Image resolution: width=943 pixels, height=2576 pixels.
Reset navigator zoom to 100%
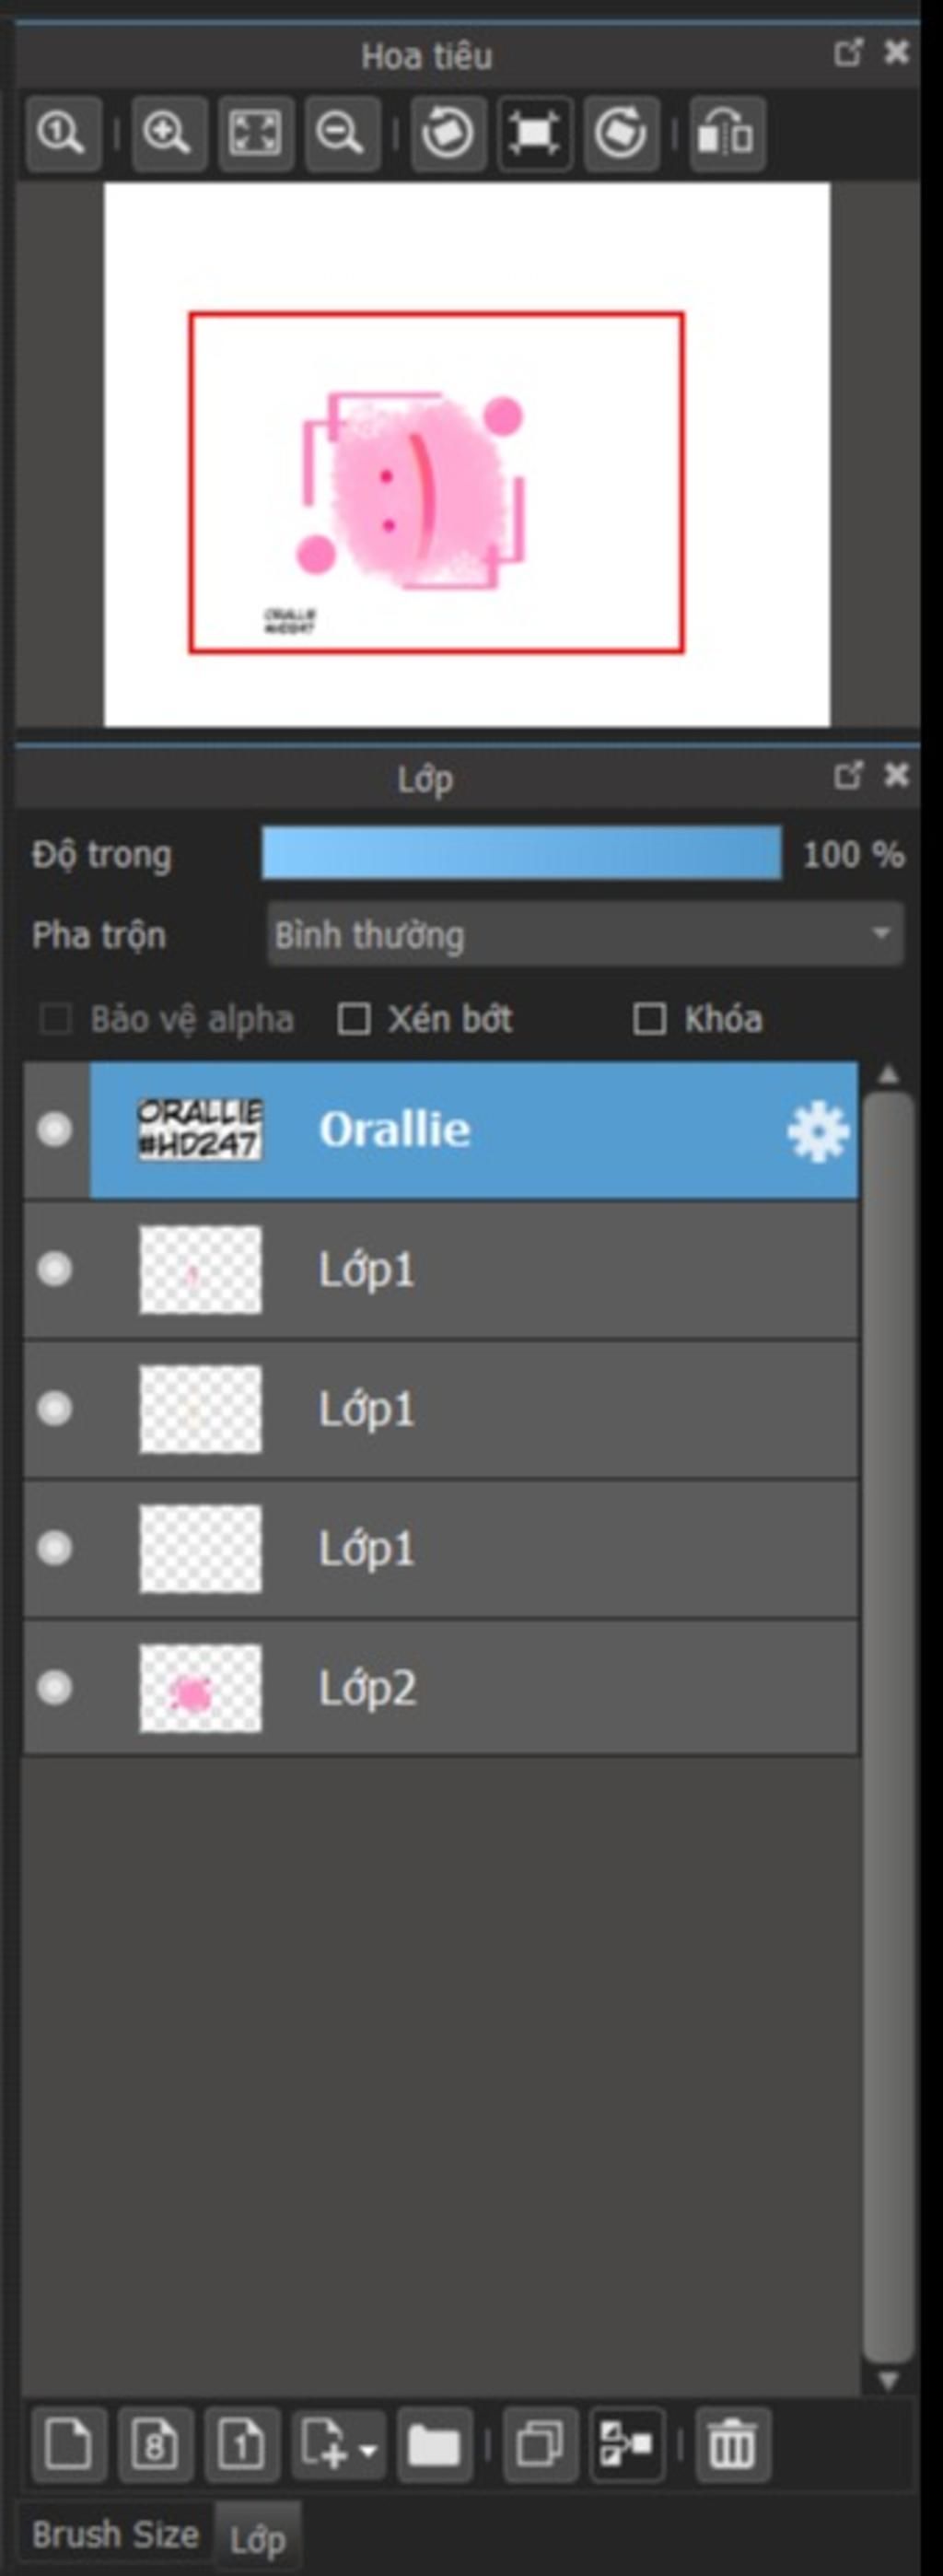63,133
